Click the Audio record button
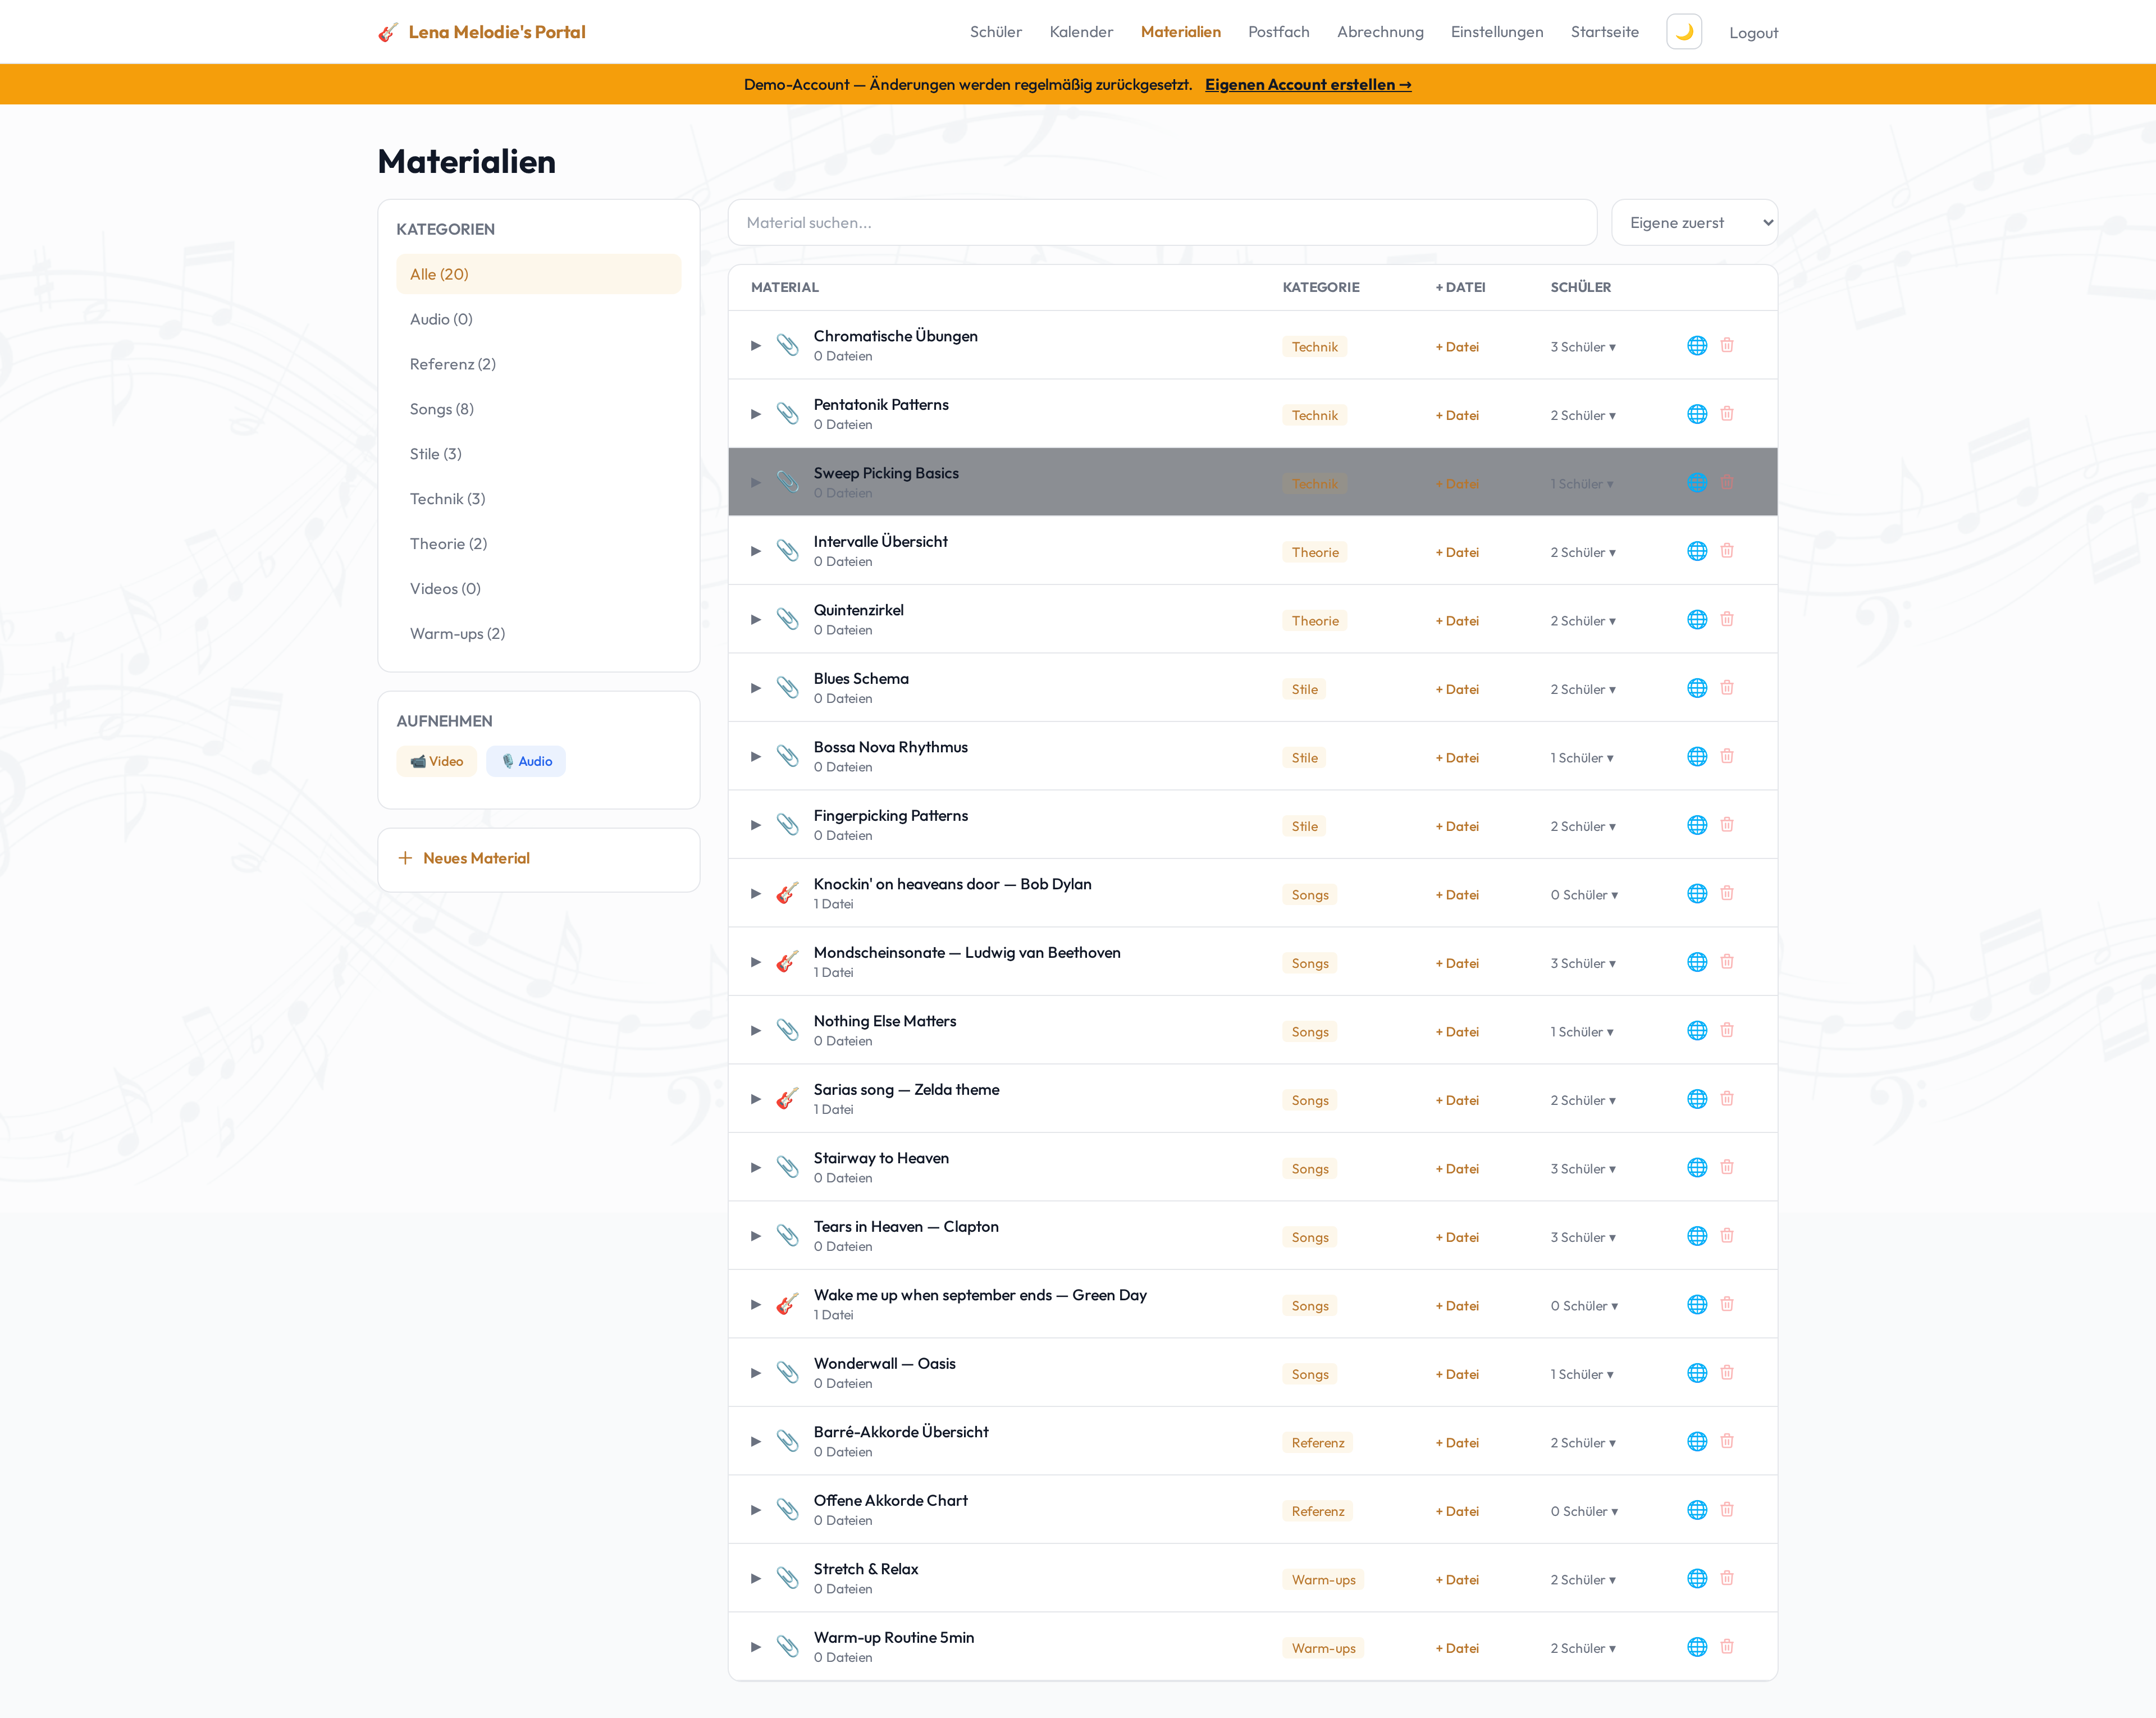This screenshot has height=1718, width=2156. coord(526,761)
